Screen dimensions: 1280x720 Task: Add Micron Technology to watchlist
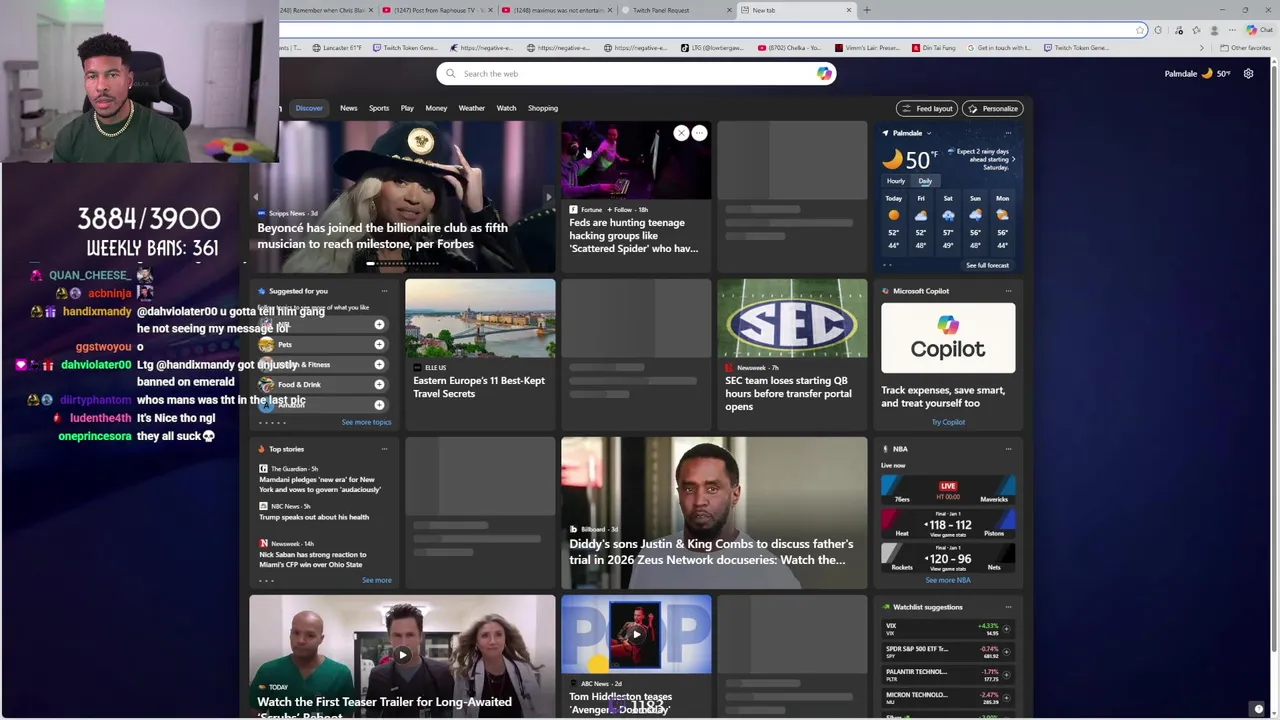(x=1006, y=698)
